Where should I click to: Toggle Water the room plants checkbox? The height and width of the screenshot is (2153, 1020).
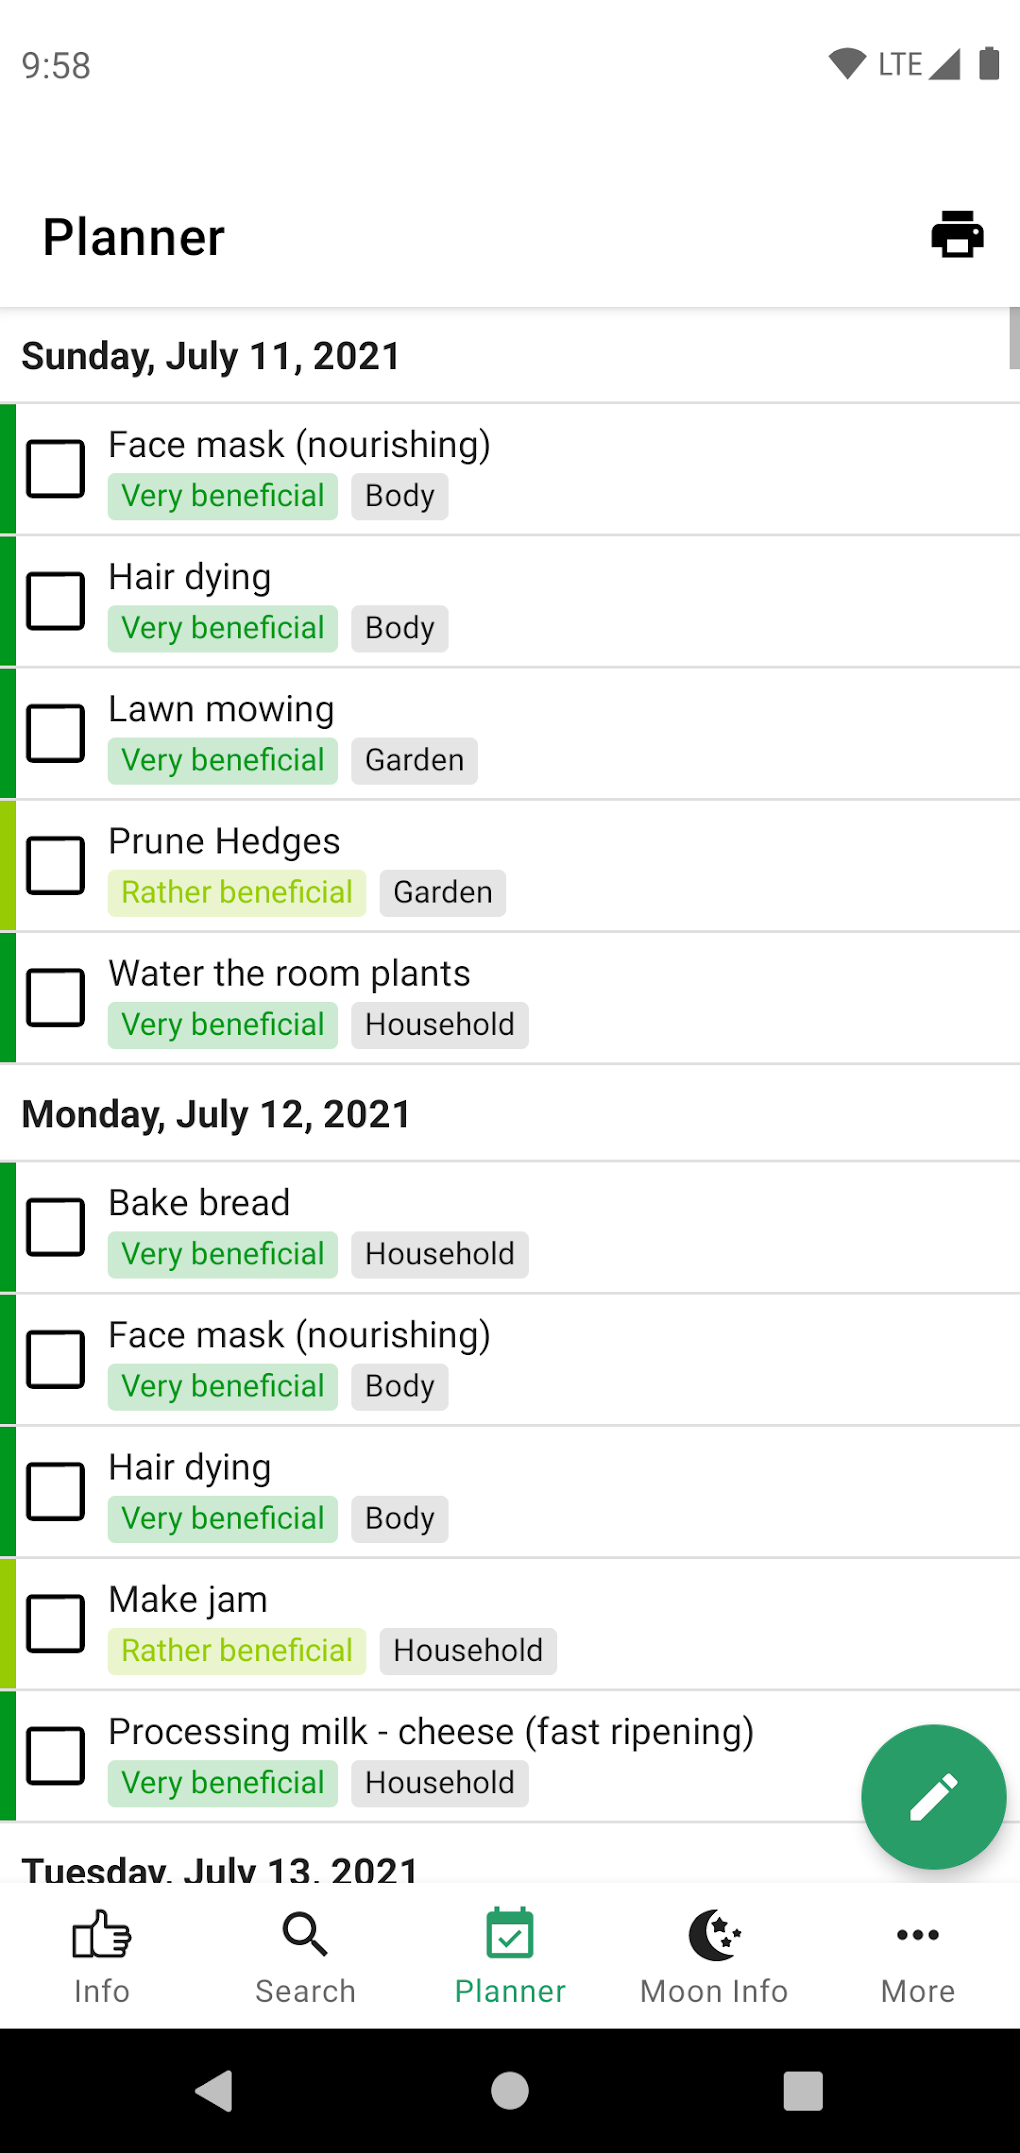coord(56,997)
